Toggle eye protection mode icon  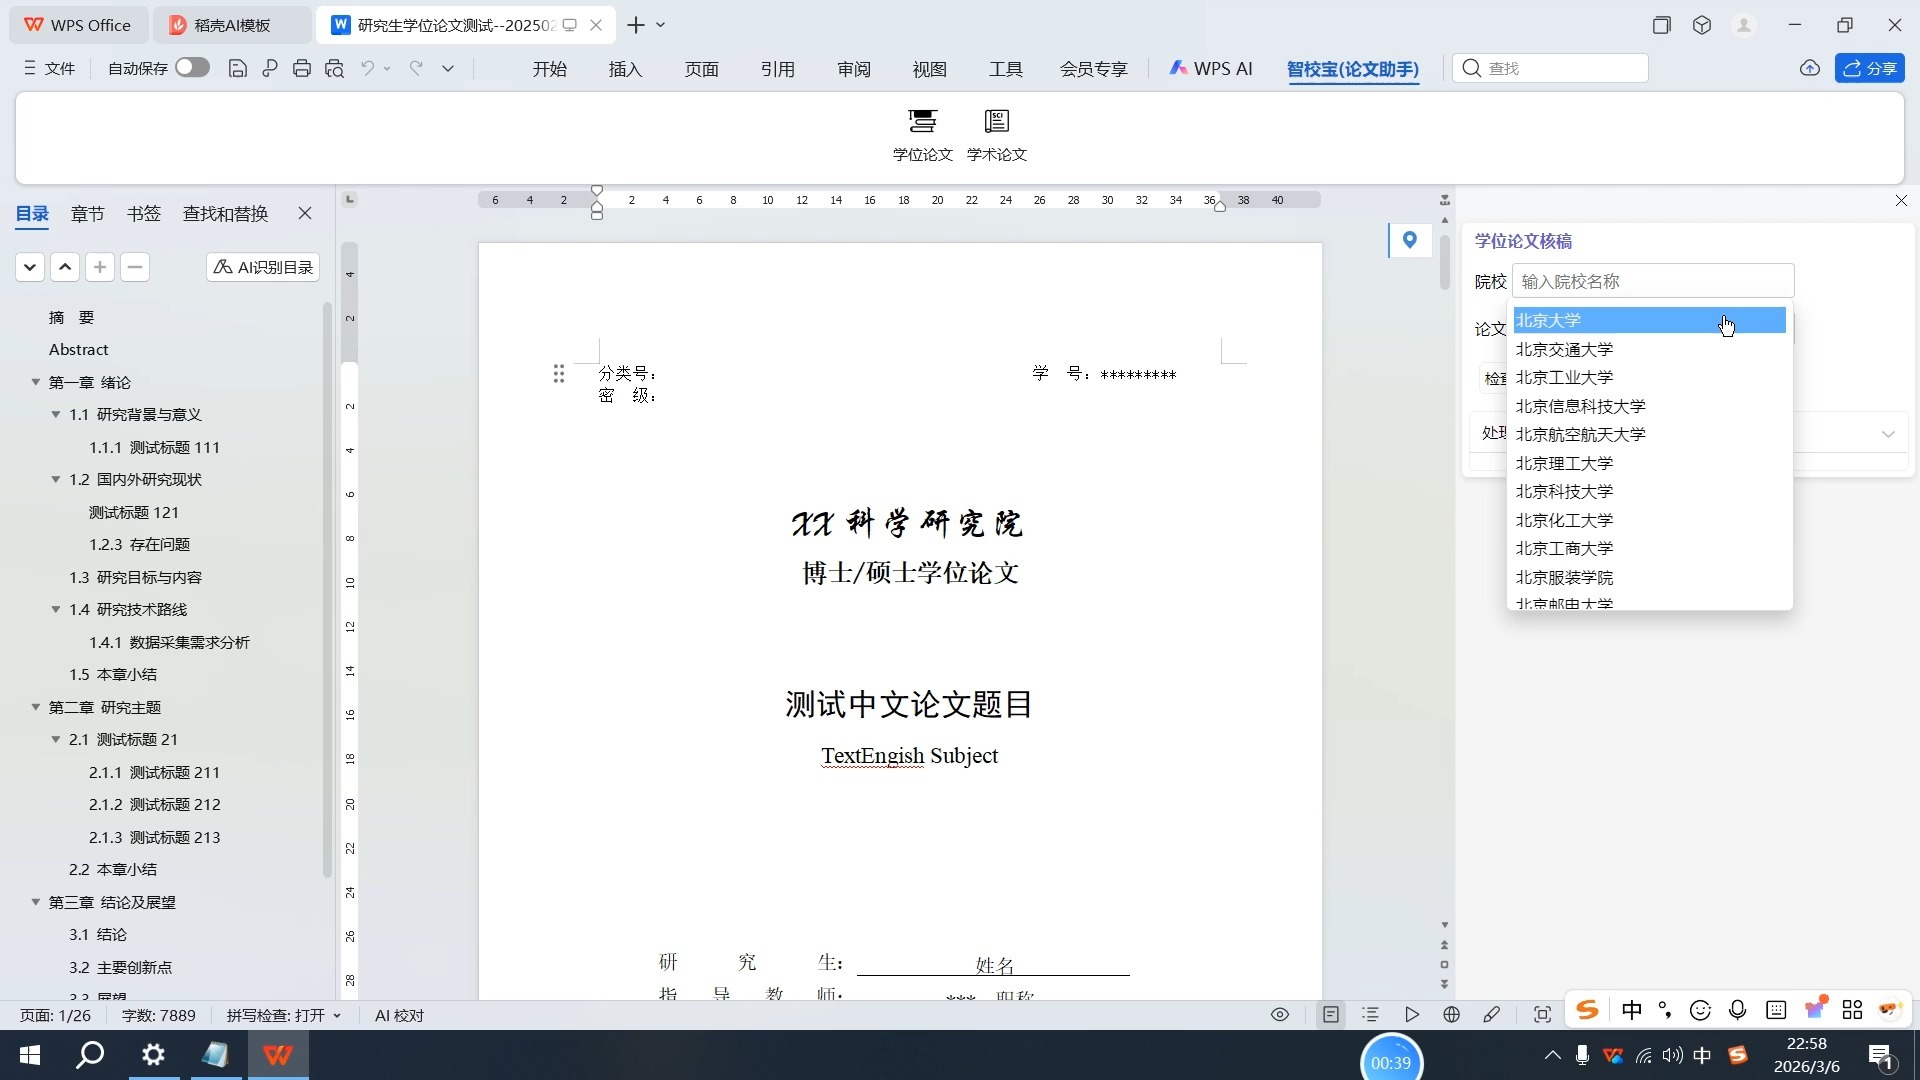tap(1279, 1015)
